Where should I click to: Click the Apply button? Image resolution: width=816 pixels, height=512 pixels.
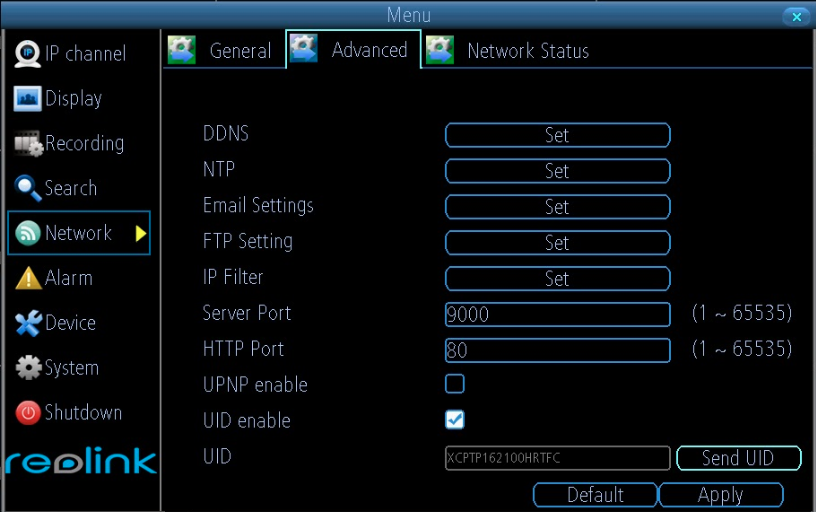click(x=721, y=494)
